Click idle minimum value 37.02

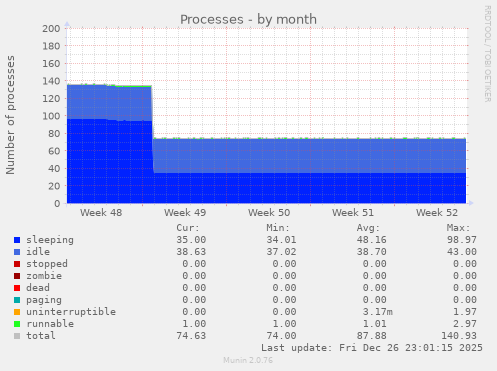point(281,252)
